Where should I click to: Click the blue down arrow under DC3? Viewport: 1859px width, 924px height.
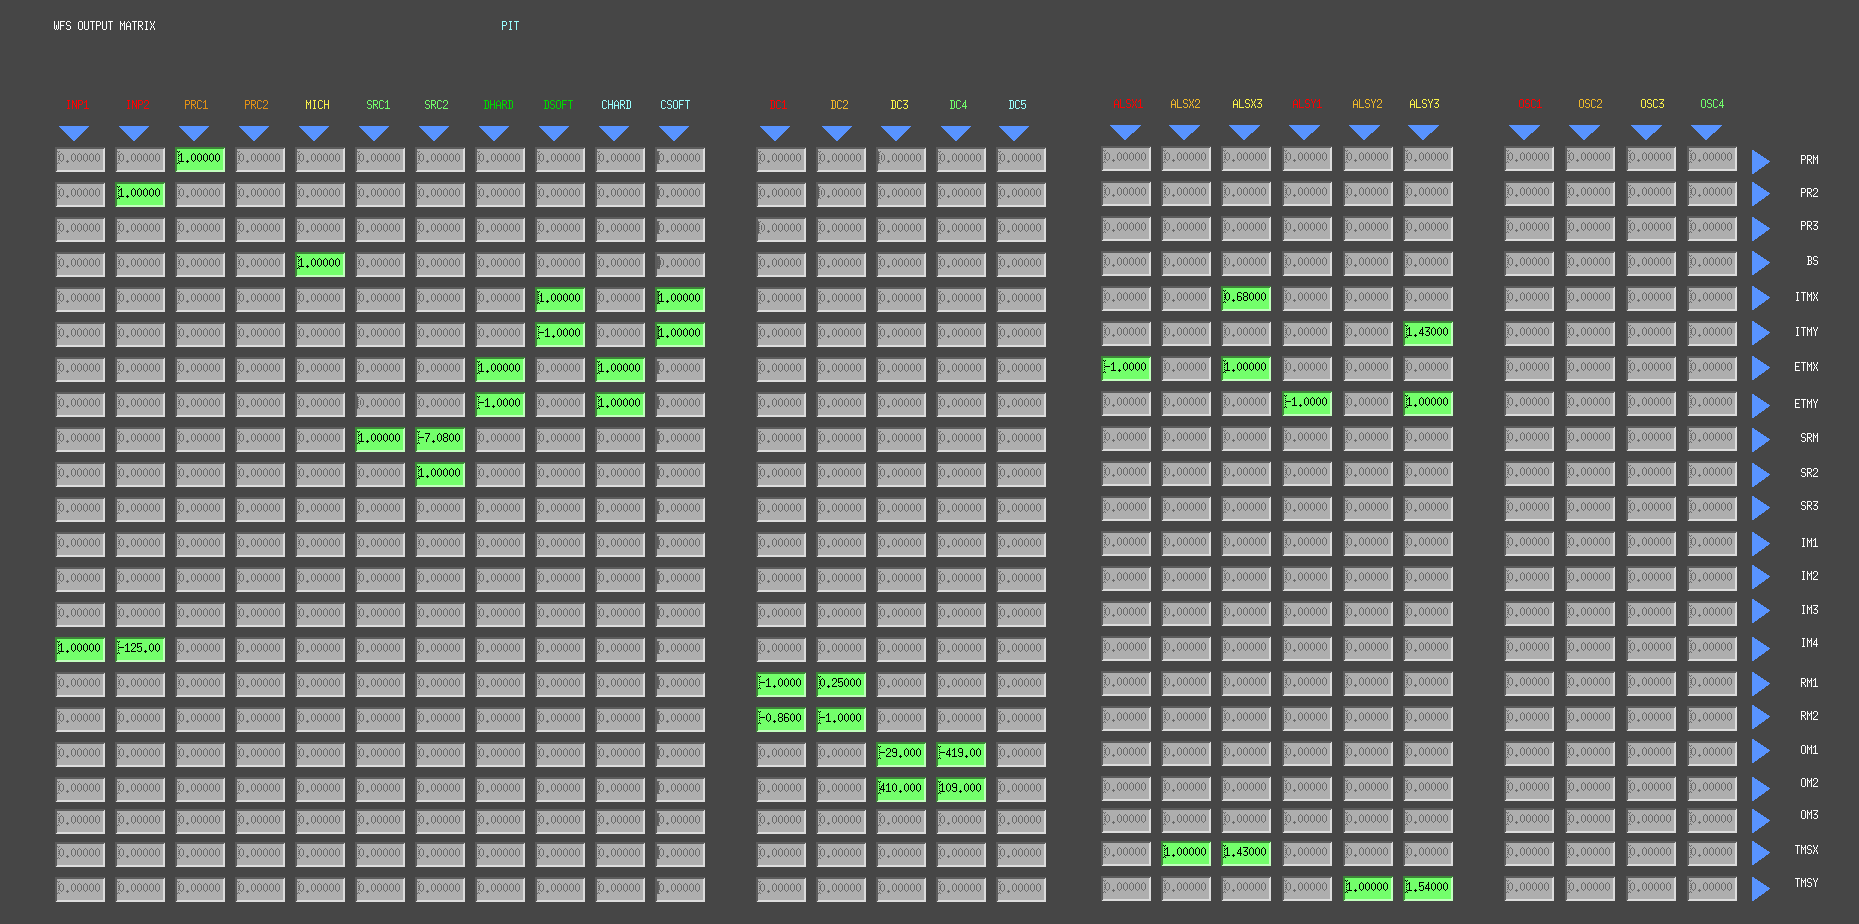click(895, 133)
